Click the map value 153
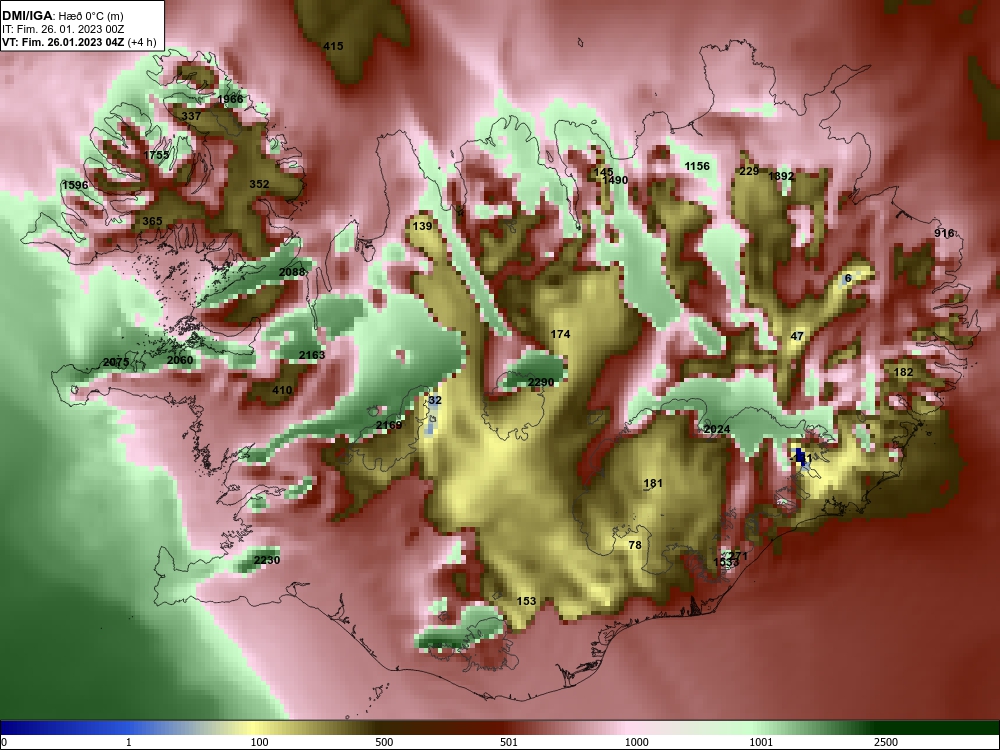This screenshot has width=1000, height=750. pos(526,601)
